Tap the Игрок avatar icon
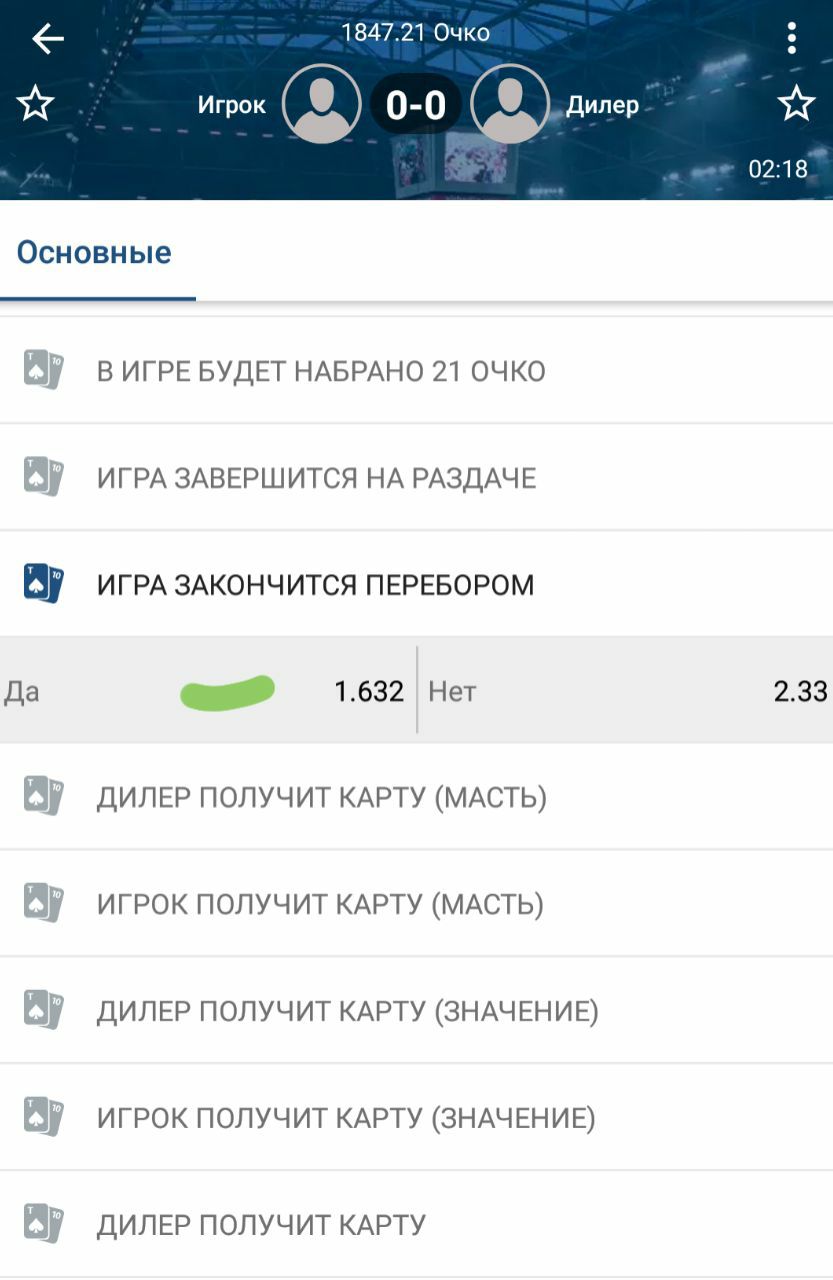The width and height of the screenshot is (833, 1280). tap(321, 104)
